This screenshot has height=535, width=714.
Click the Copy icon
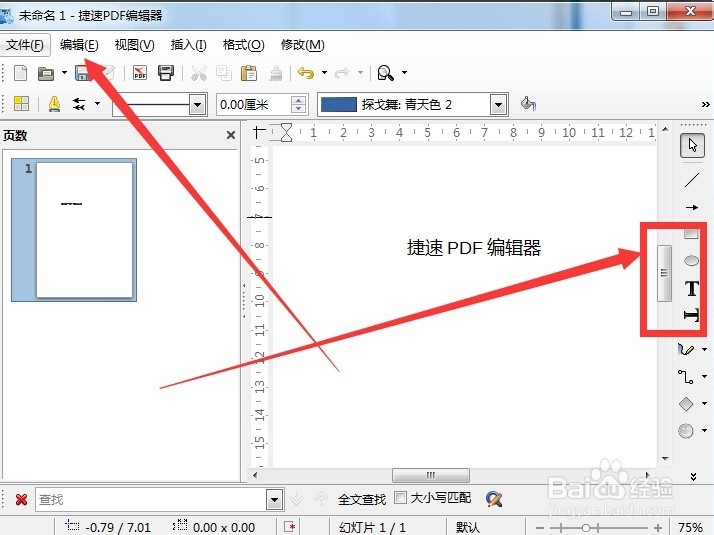(x=224, y=73)
